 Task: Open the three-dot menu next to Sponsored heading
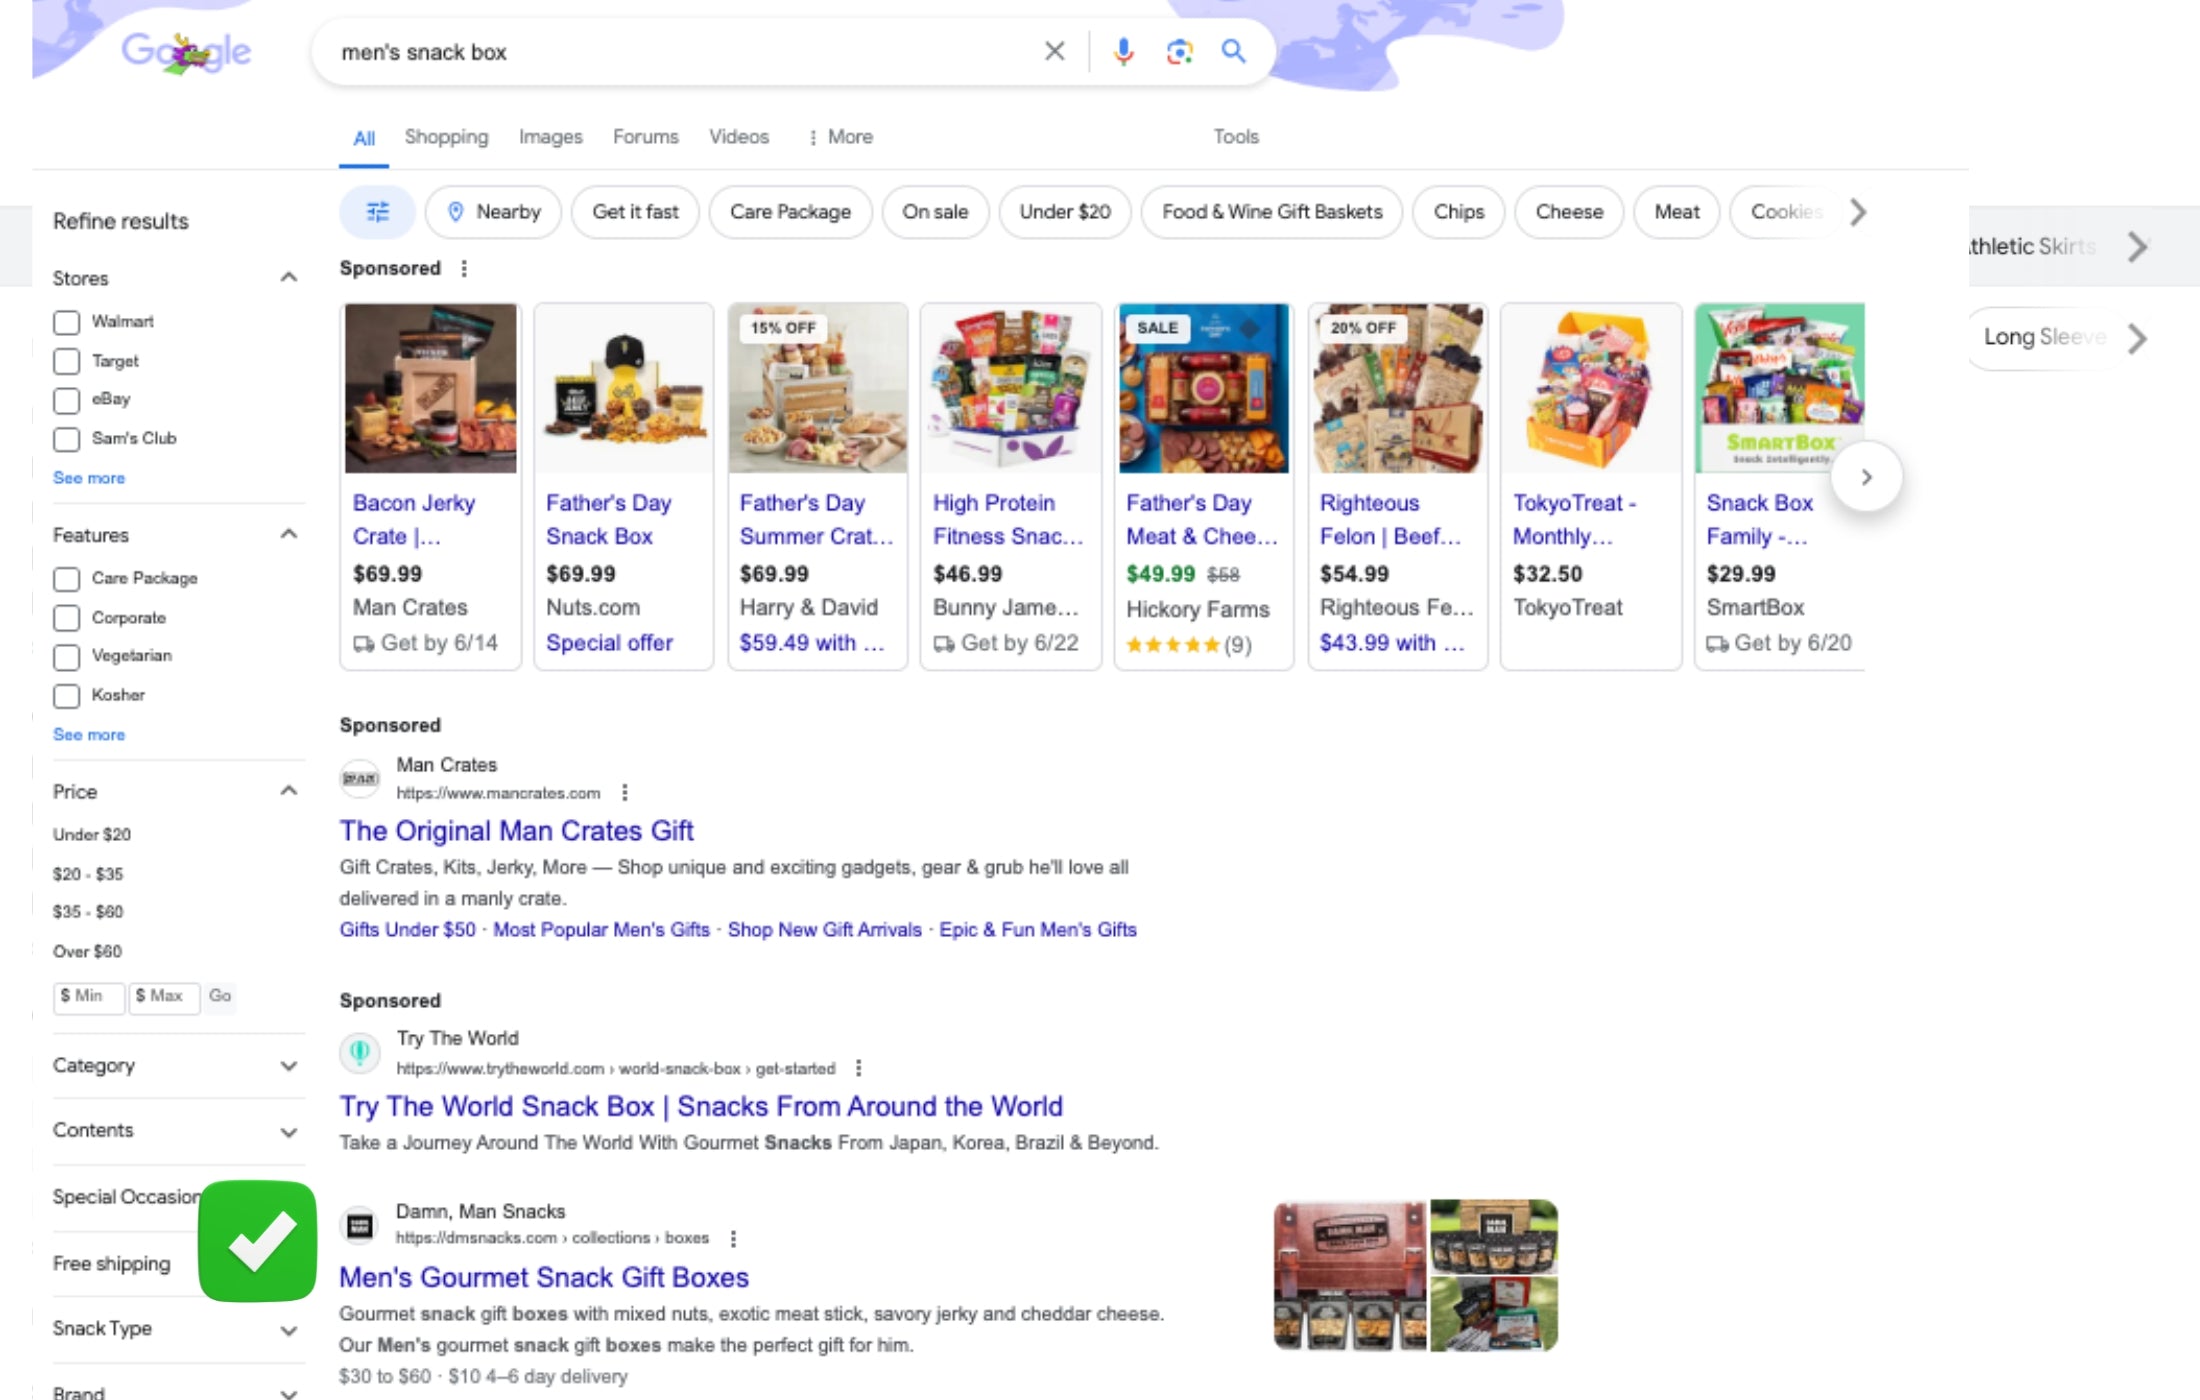464,268
